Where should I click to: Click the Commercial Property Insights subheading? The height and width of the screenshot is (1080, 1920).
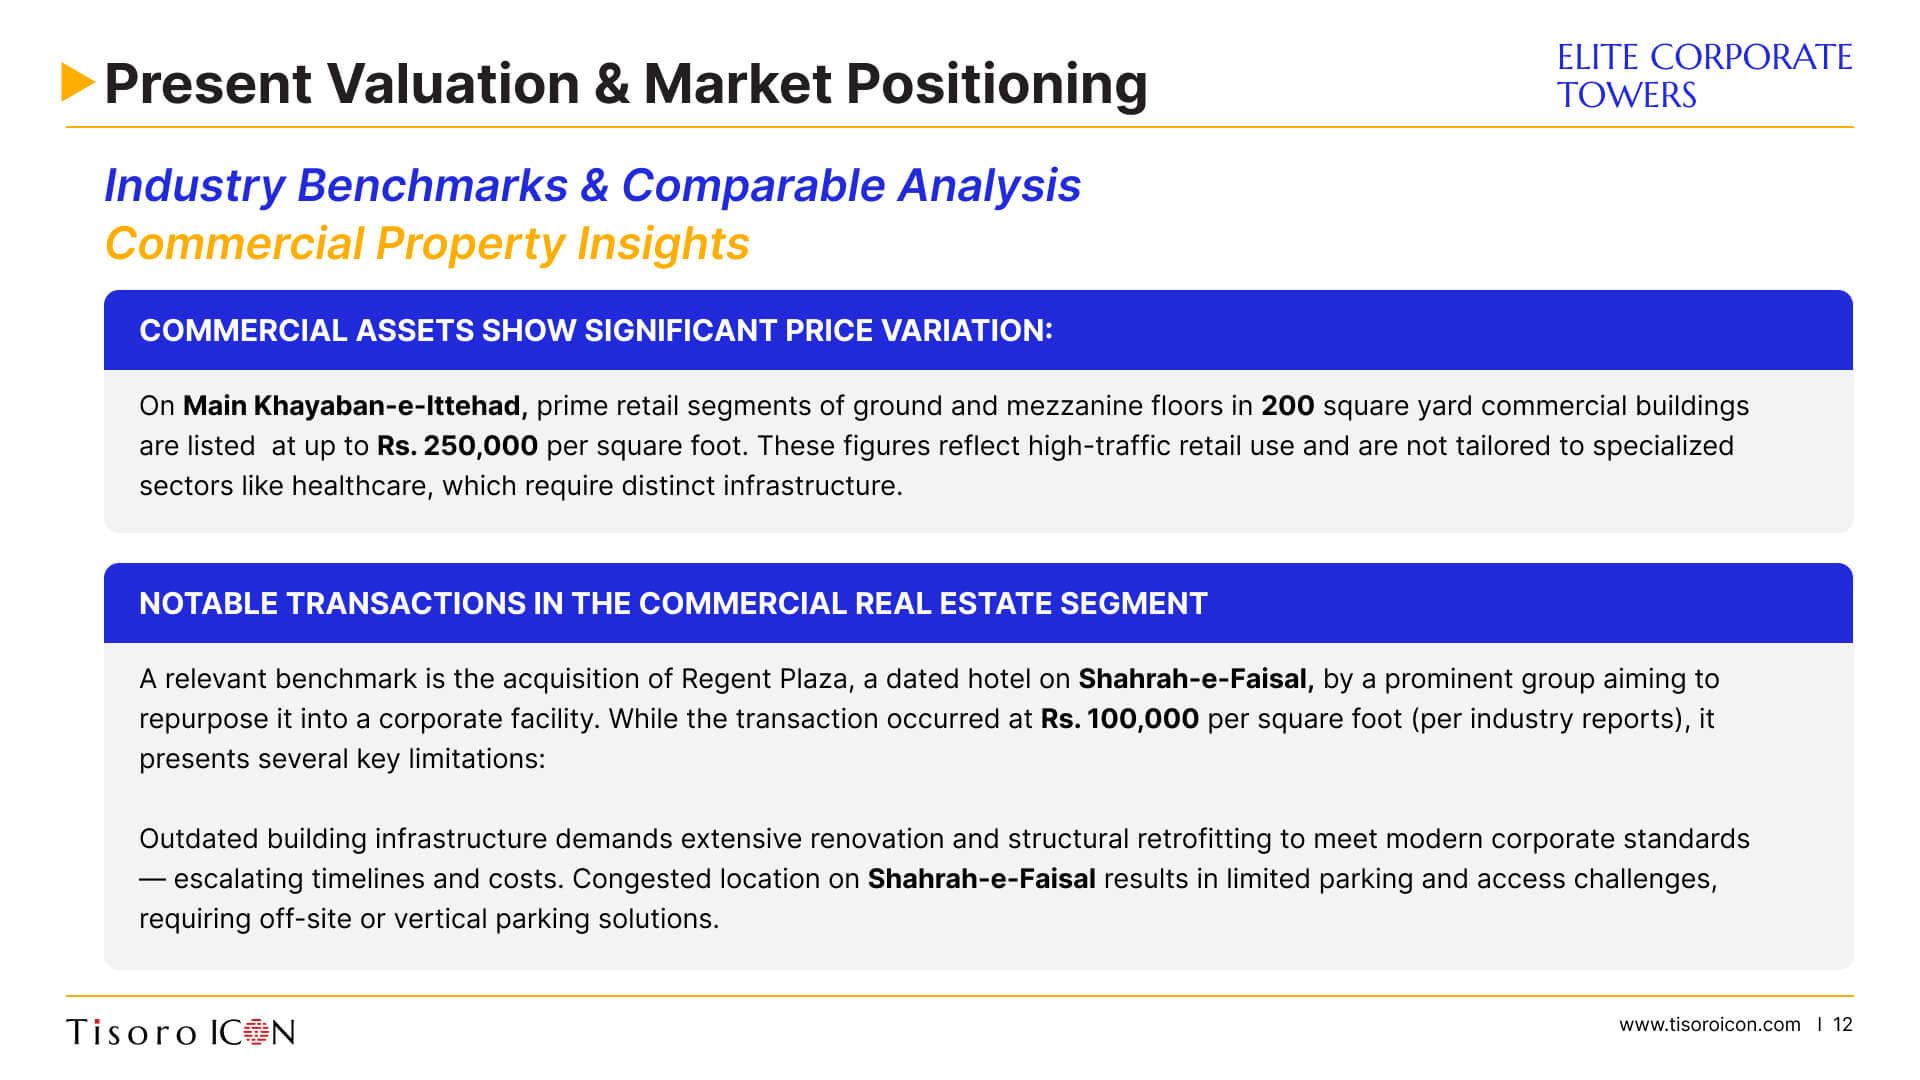(x=427, y=244)
